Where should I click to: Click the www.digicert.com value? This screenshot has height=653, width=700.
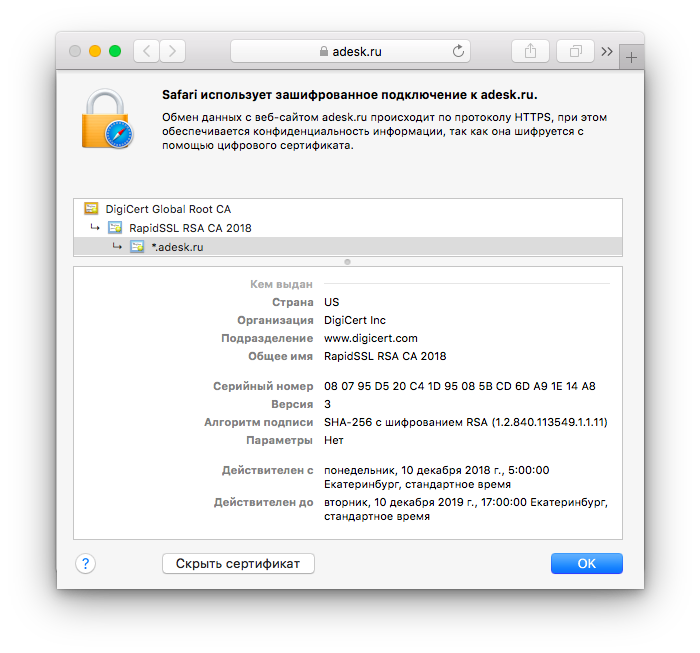pyautogui.click(x=371, y=338)
